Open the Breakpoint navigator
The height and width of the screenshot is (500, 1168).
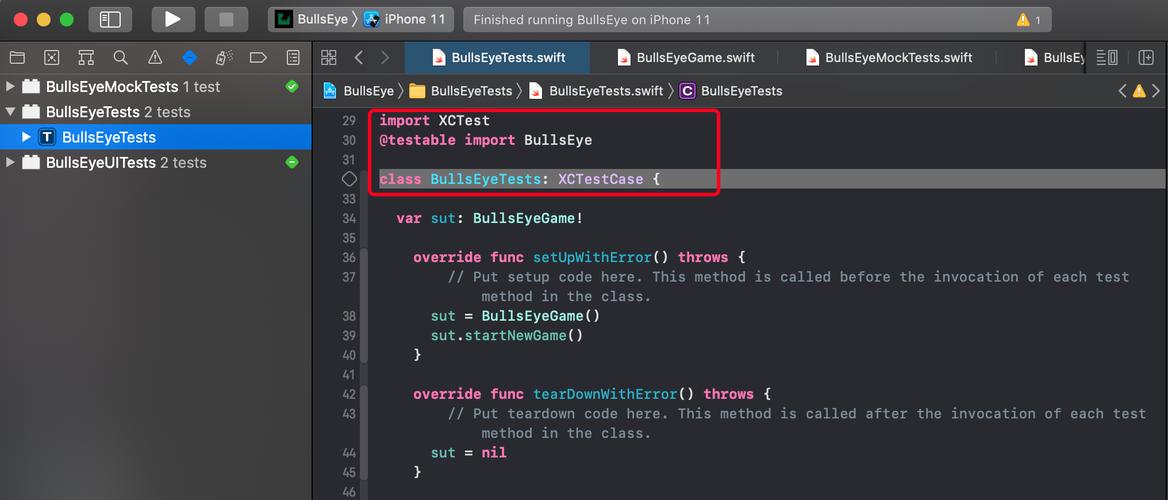tap(258, 57)
